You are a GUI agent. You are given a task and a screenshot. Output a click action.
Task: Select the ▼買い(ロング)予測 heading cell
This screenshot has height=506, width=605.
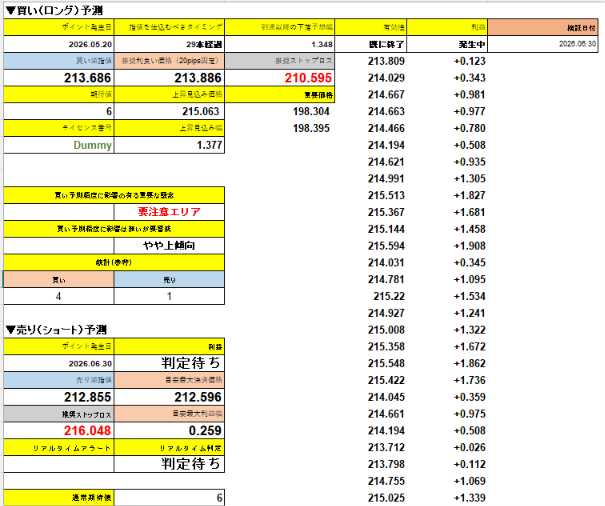(54, 10)
